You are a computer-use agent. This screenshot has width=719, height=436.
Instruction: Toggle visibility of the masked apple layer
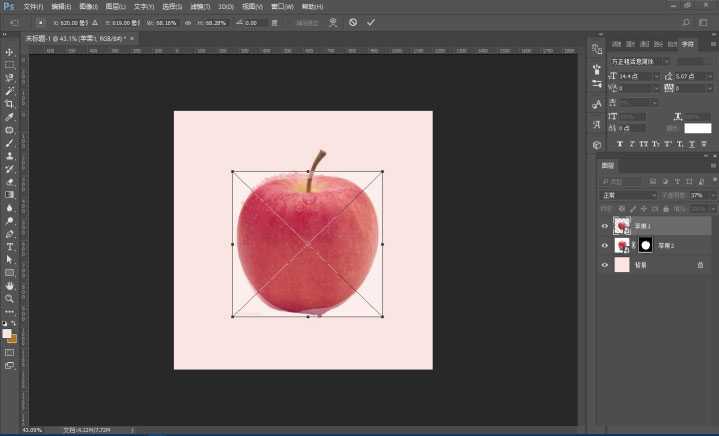pyautogui.click(x=604, y=245)
